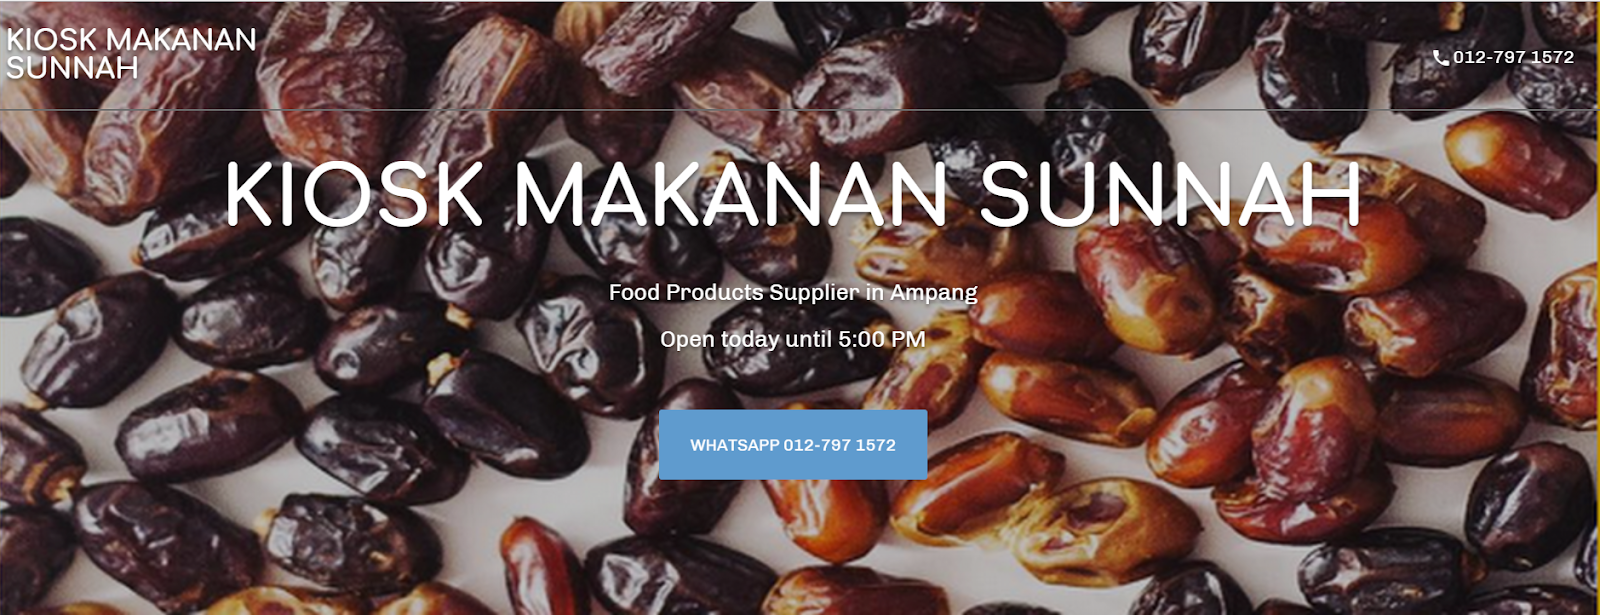The image size is (1600, 615).
Task: Call 012-797 1572 from the header link
Action: tap(1504, 58)
